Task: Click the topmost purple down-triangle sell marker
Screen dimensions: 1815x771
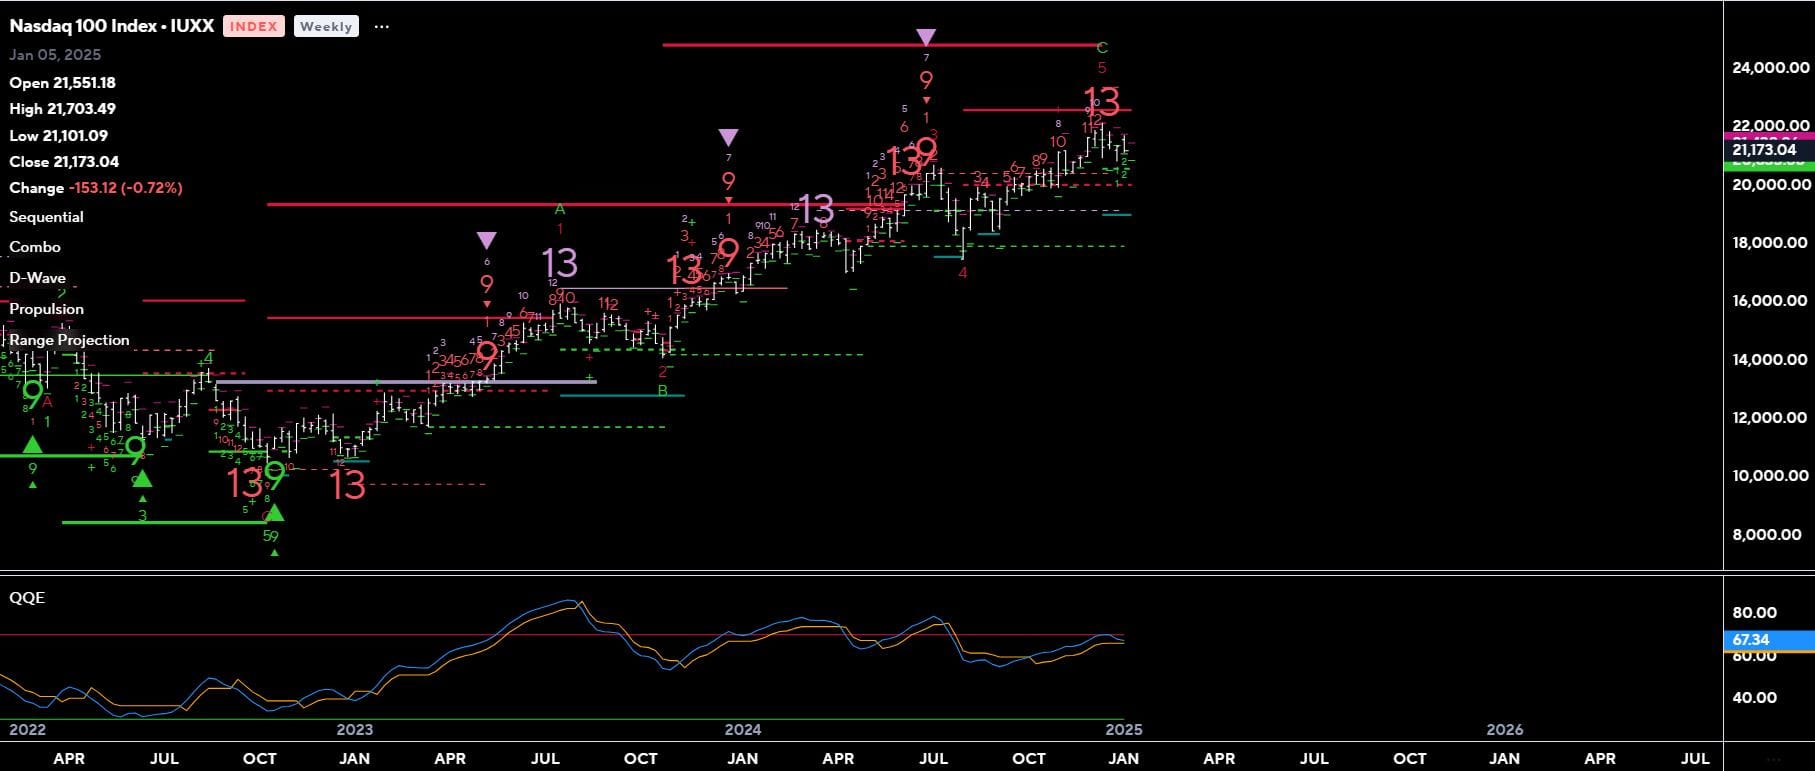Action: coord(926,38)
